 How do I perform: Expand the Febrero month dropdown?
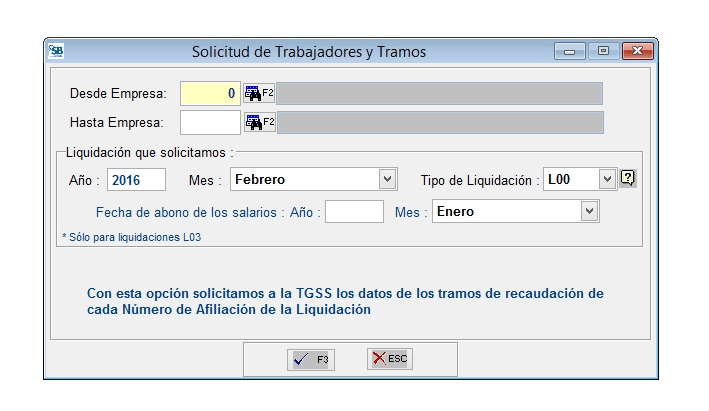pos(387,179)
